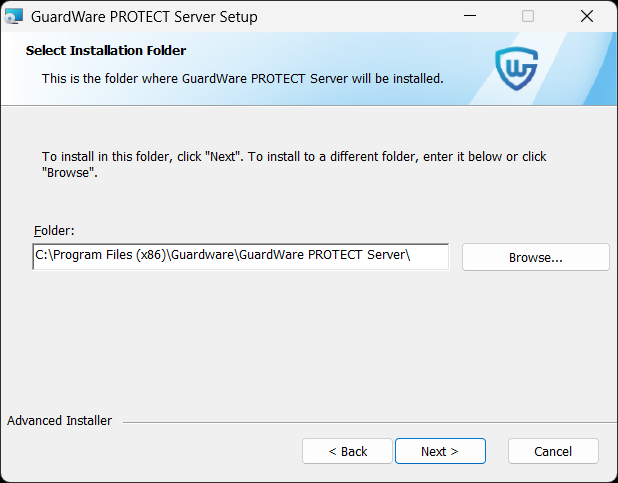The height and width of the screenshot is (483, 618).
Task: Cancel the installation
Action: pos(553,451)
